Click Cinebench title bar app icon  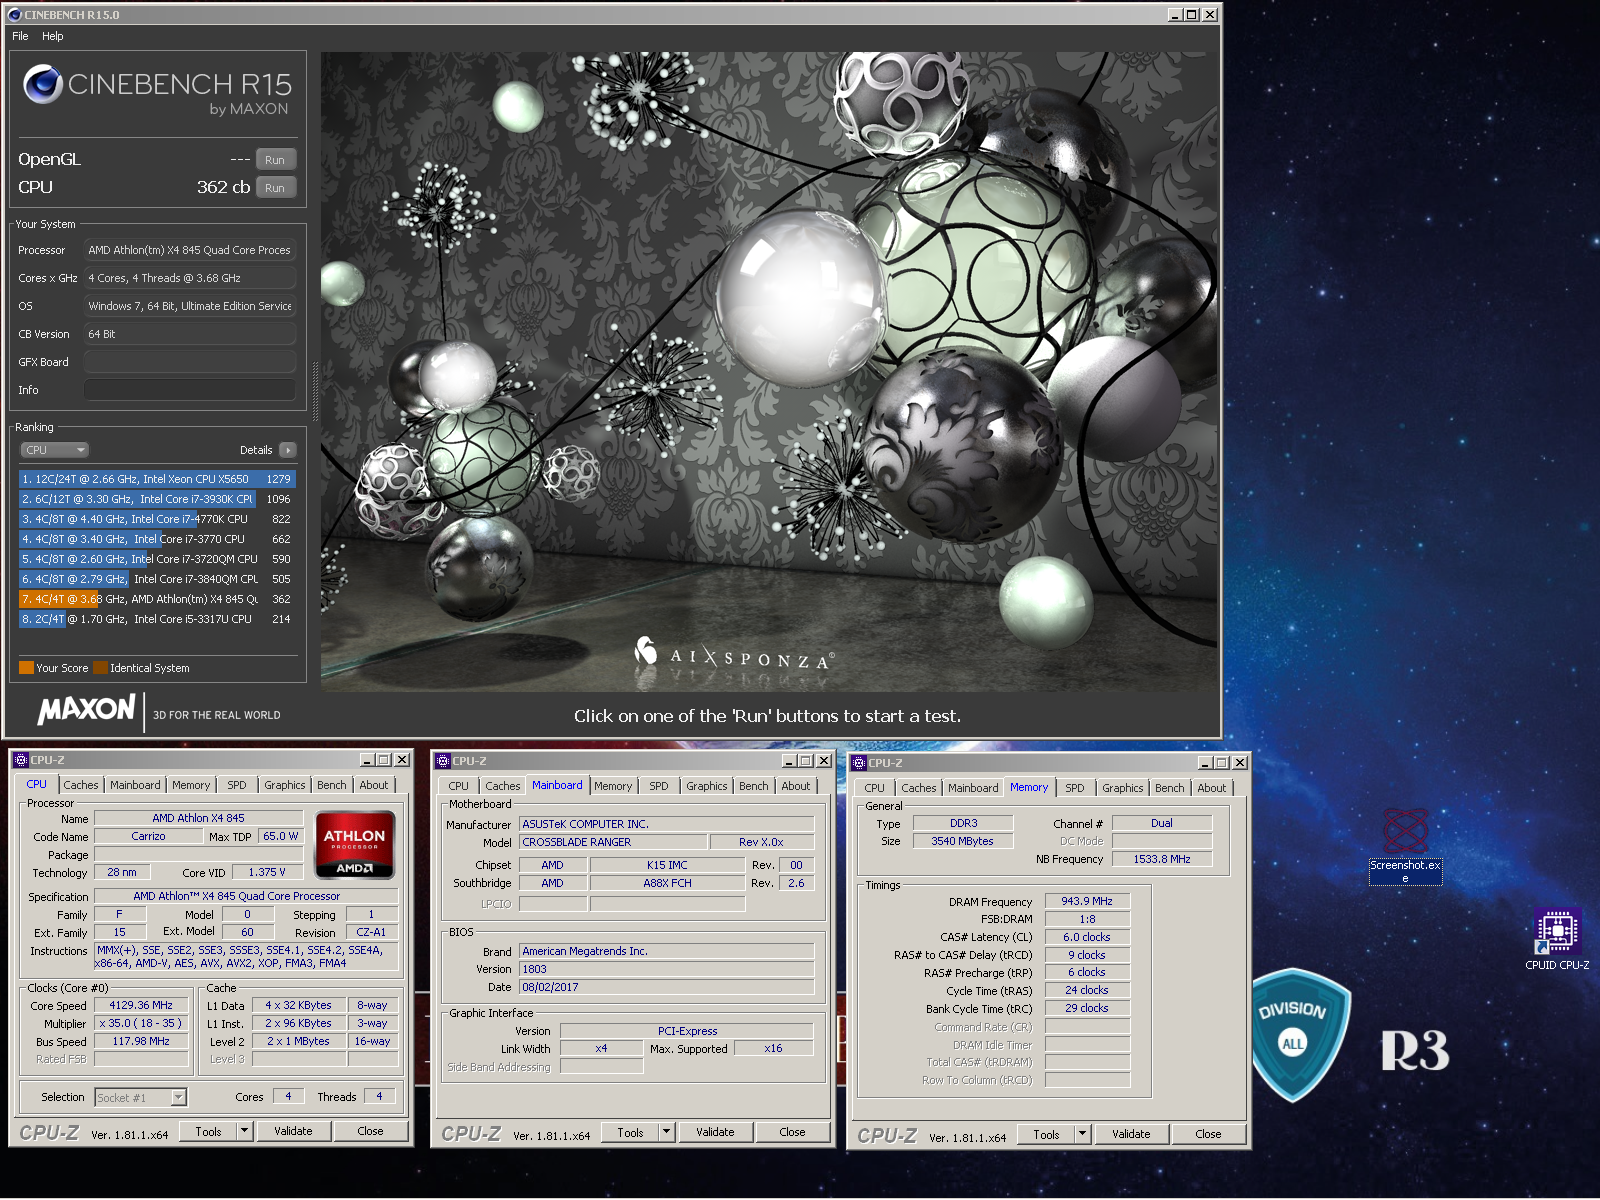pos(14,14)
